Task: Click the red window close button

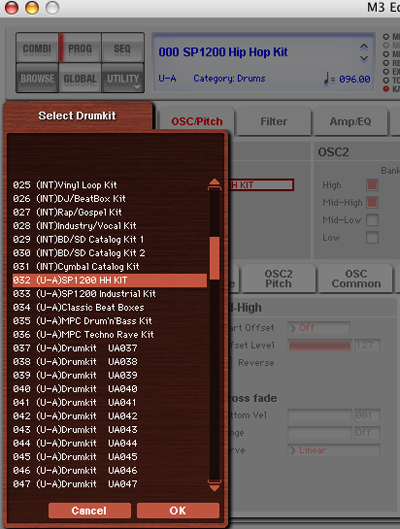Action: click(x=11, y=8)
